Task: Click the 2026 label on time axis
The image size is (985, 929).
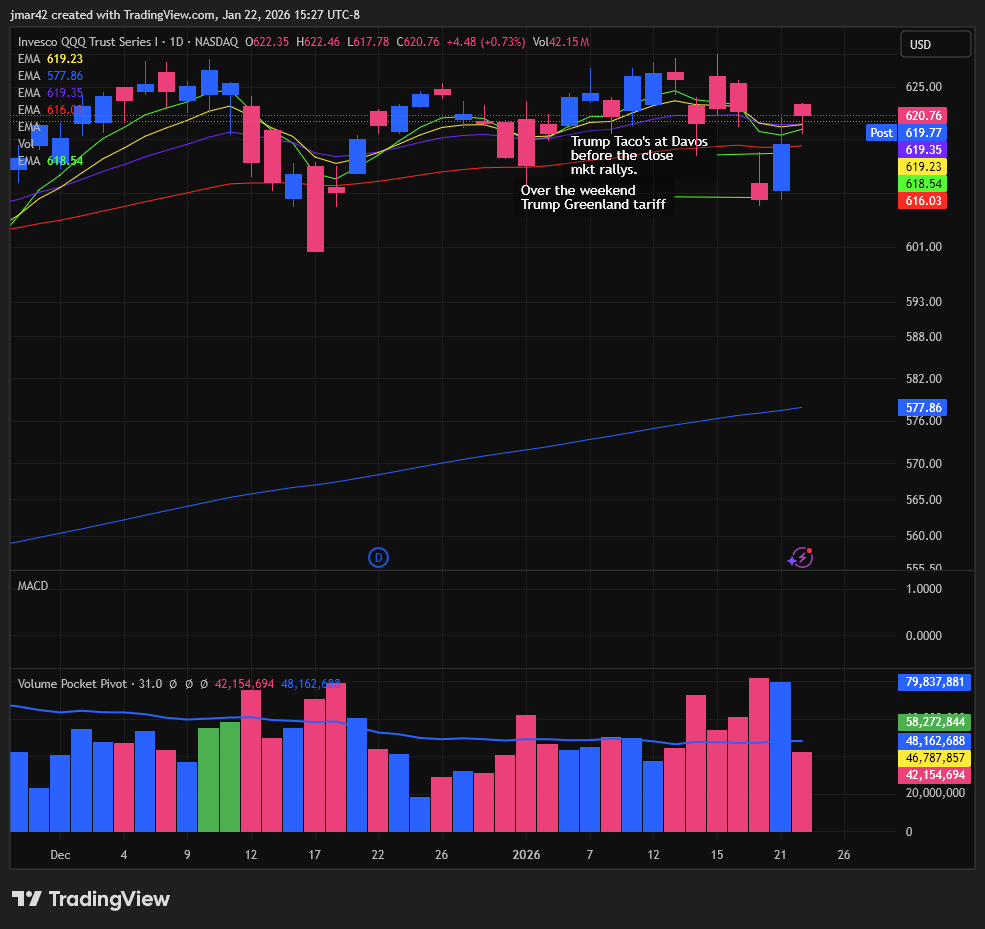Action: point(526,855)
